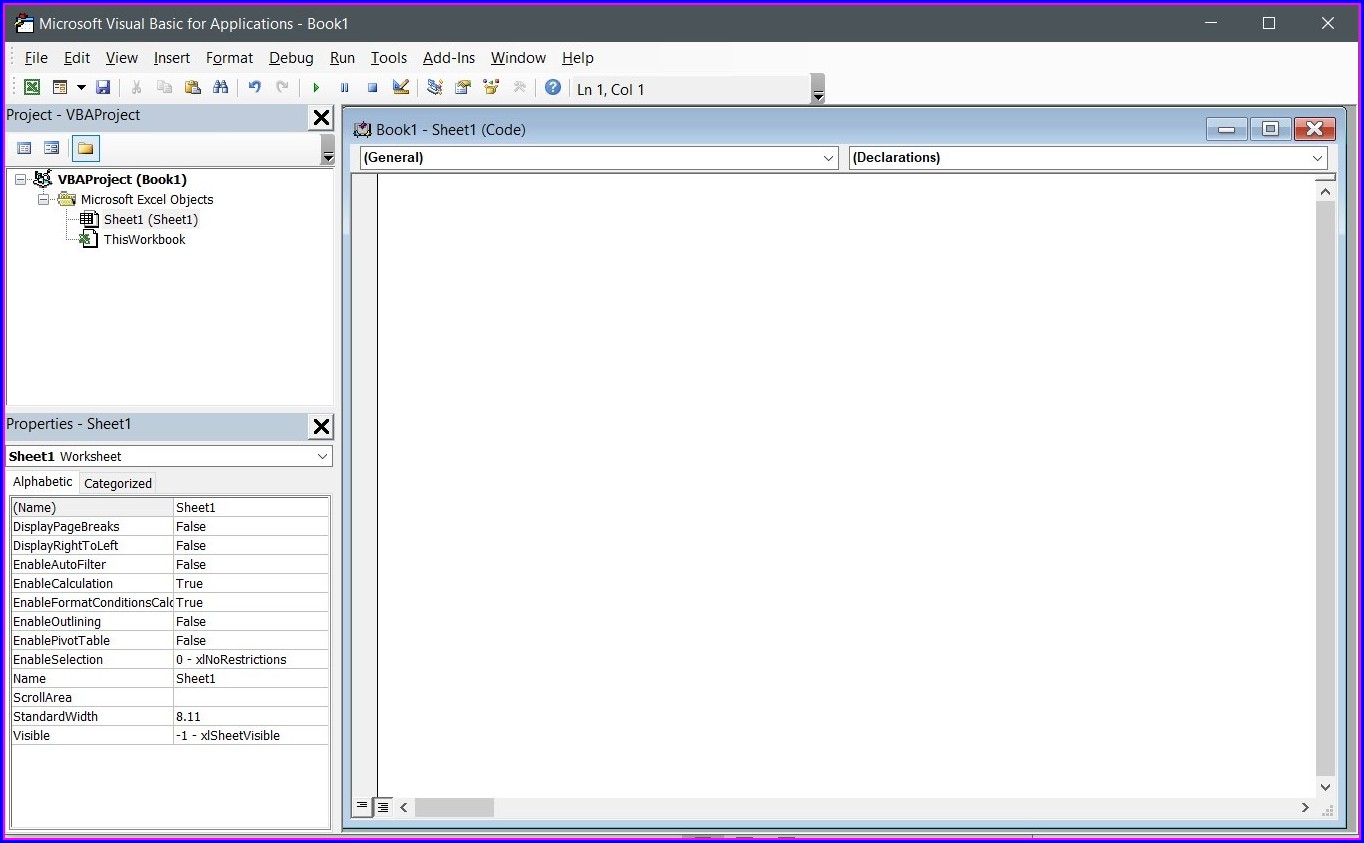1364x843 pixels.
Task: Collapse the Microsoft Excel Objects folder
Action: (43, 200)
